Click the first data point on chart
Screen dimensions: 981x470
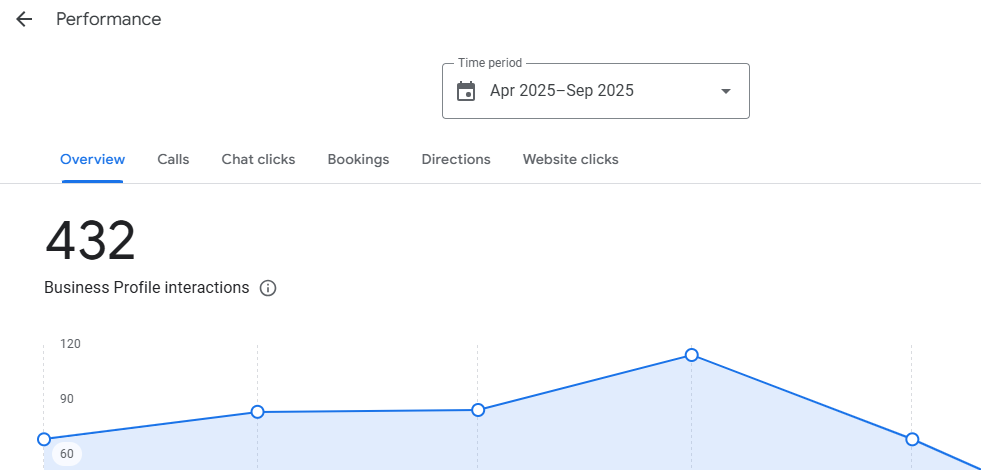(x=44, y=439)
